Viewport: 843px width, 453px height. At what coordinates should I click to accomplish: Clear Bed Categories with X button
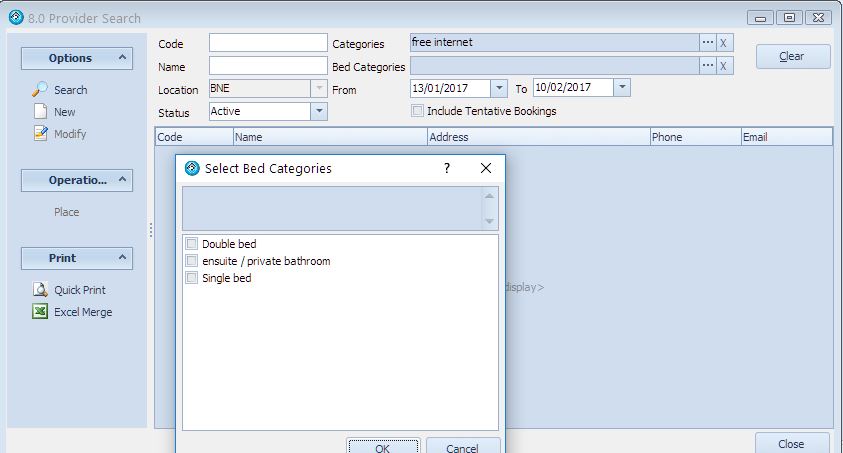pos(724,66)
